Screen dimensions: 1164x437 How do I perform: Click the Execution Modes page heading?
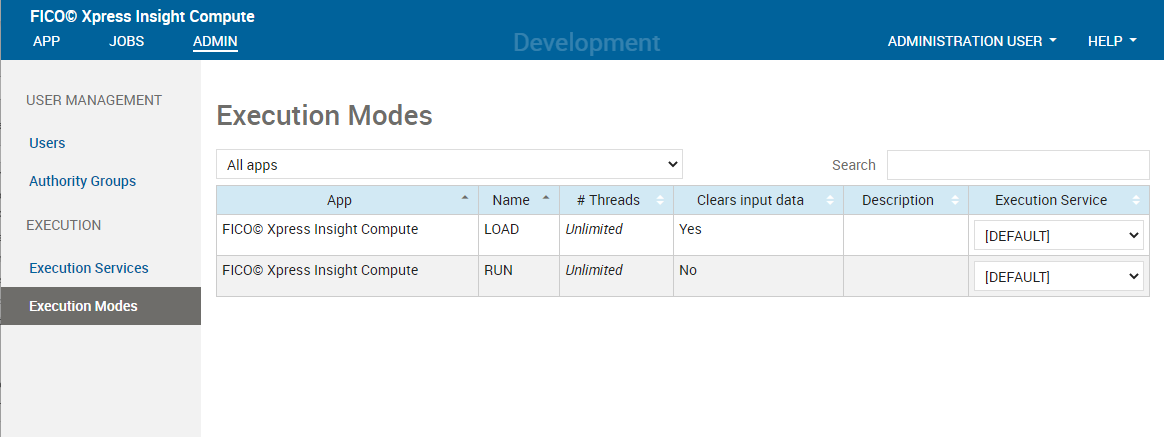pyautogui.click(x=324, y=116)
